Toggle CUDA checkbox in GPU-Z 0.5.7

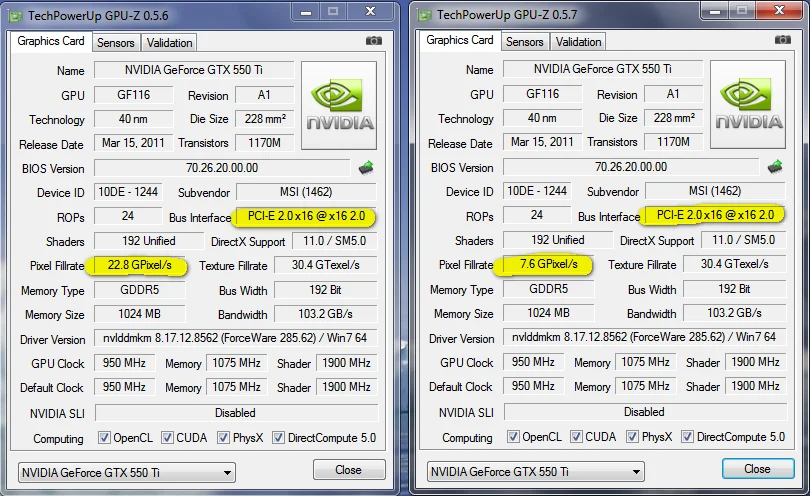pos(576,437)
